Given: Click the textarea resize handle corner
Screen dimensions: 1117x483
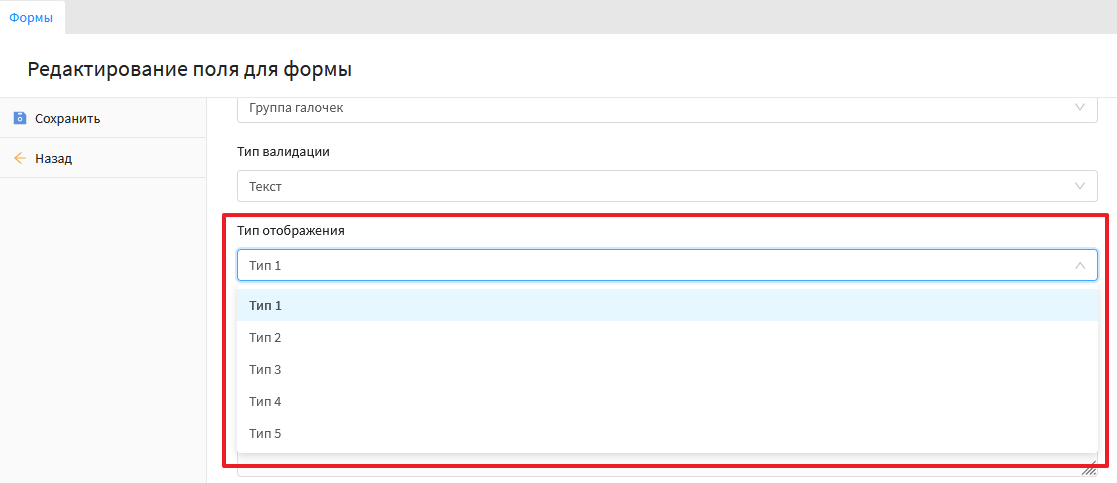Looking at the screenshot, I should pyautogui.click(x=1088, y=469).
